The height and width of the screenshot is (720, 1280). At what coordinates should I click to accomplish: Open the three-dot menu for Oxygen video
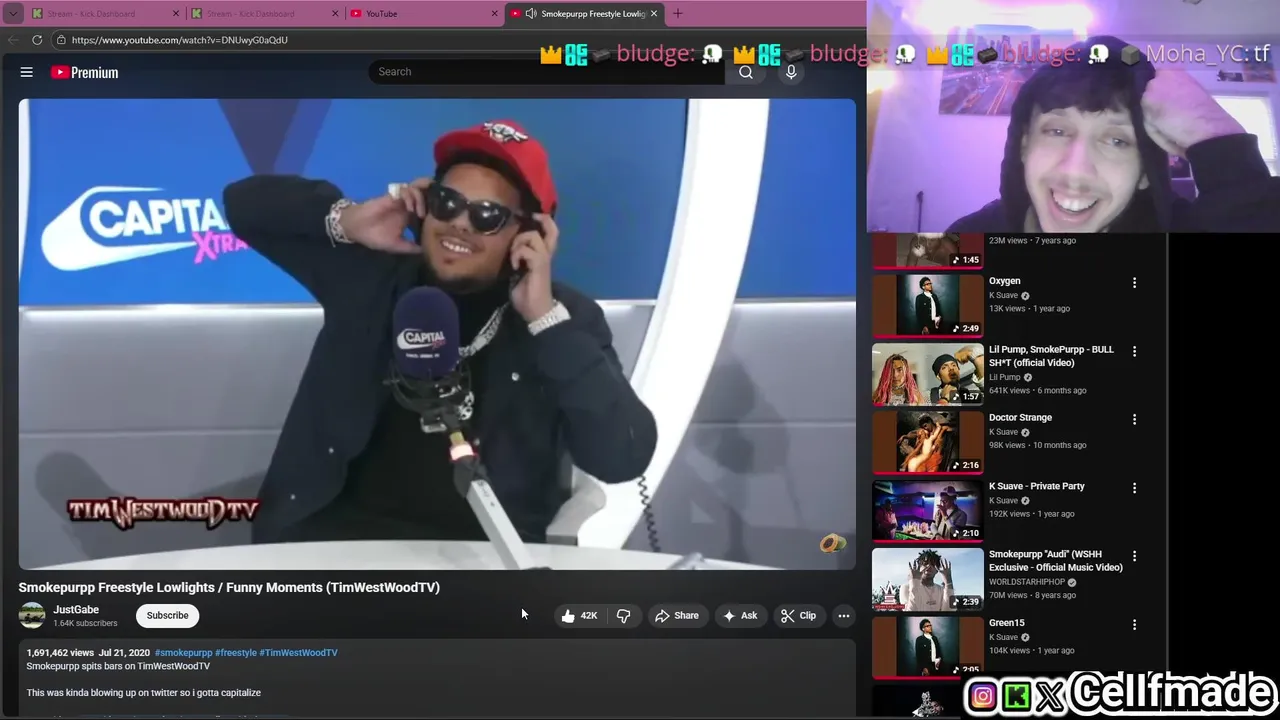point(1134,283)
